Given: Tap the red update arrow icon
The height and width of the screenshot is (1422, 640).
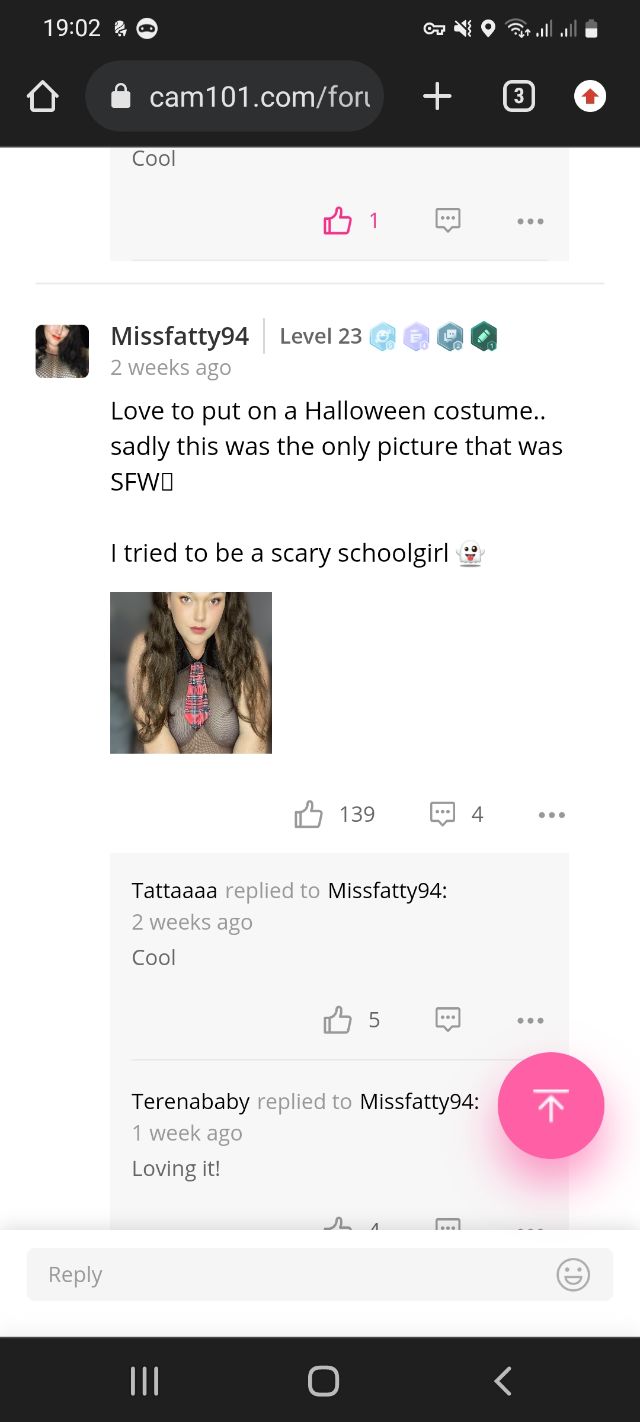Looking at the screenshot, I should tap(590, 97).
